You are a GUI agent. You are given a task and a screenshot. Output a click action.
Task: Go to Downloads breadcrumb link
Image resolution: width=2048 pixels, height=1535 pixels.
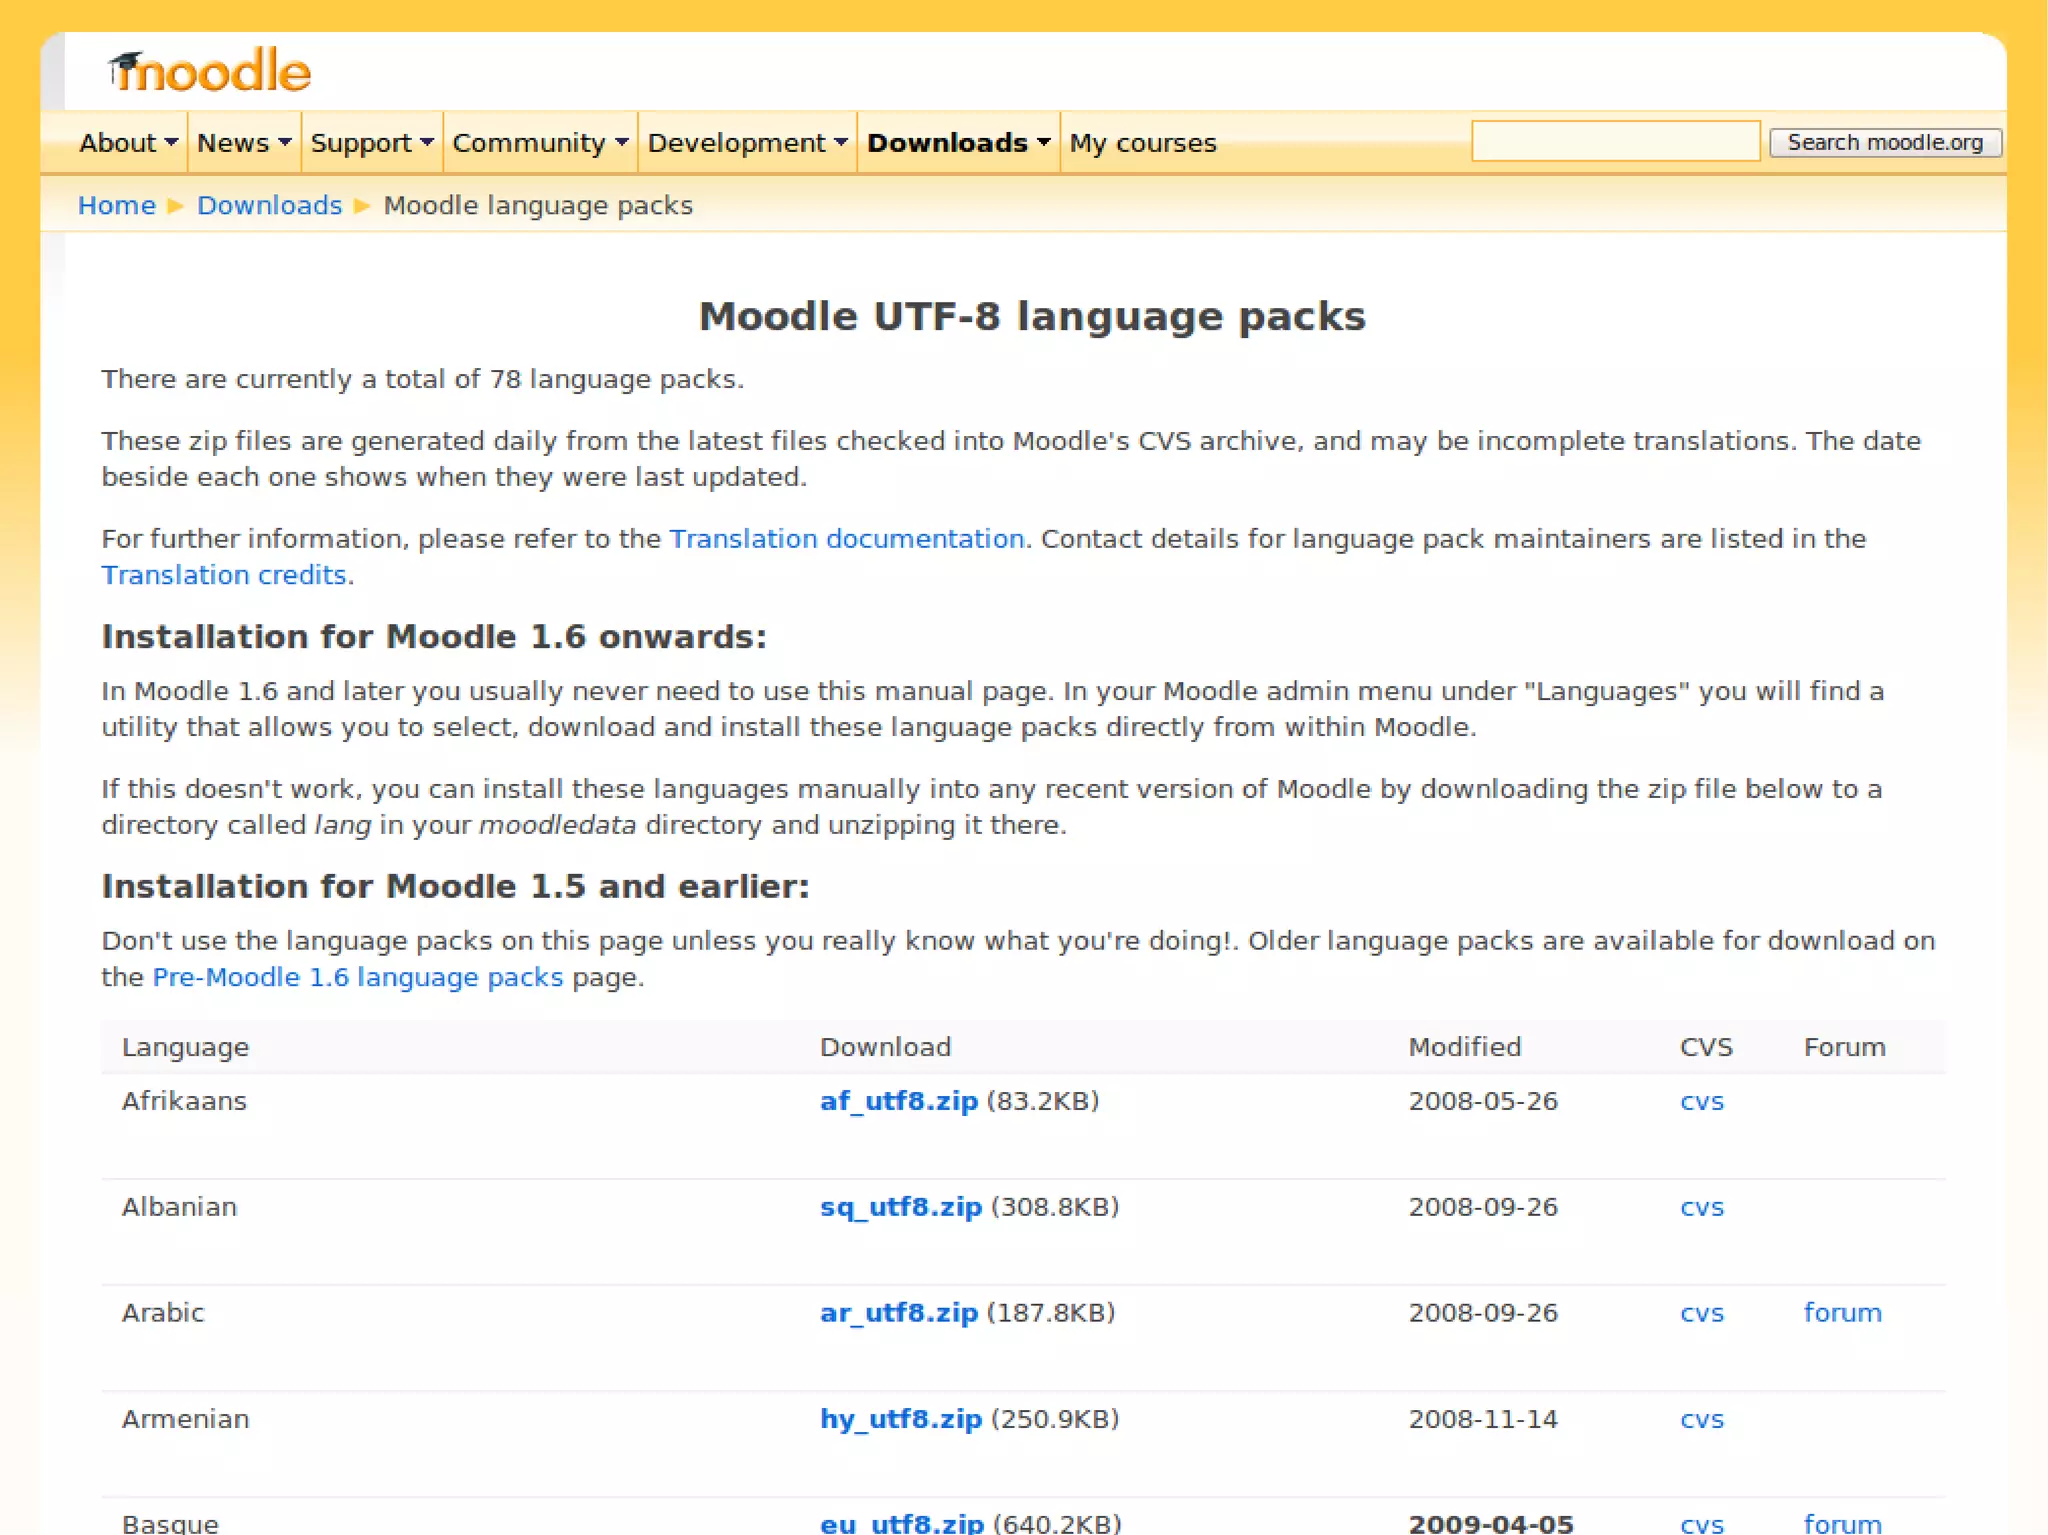pyautogui.click(x=269, y=205)
